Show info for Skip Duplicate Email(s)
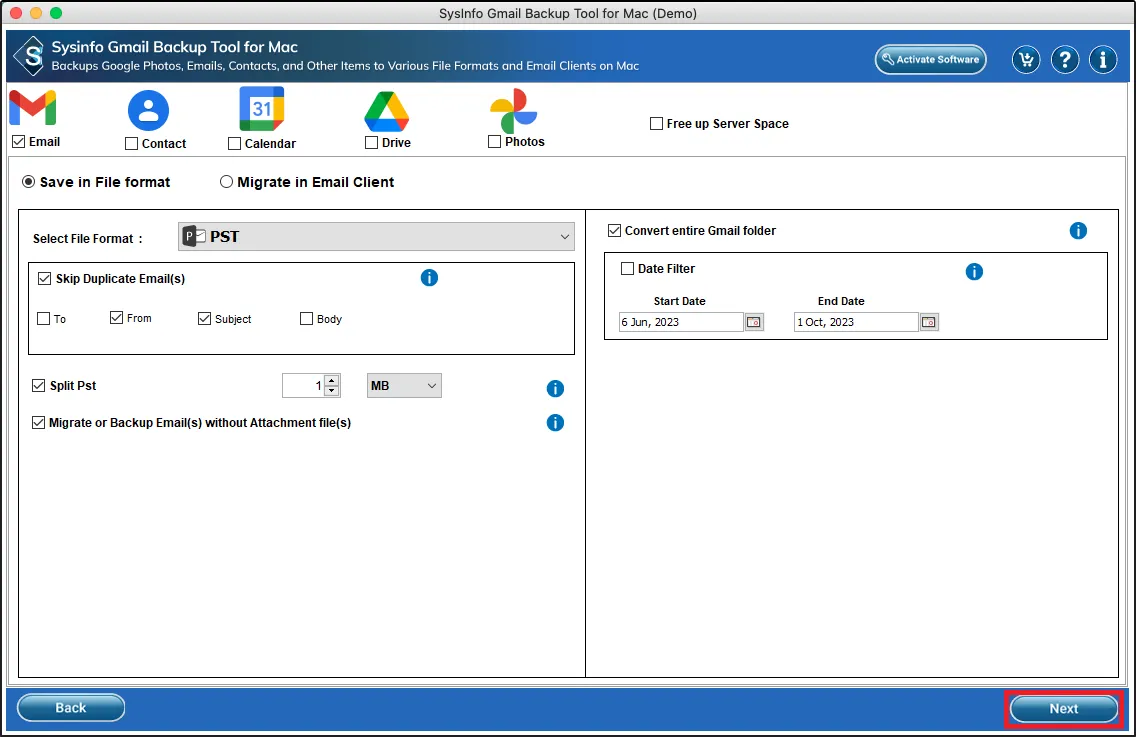This screenshot has height=737, width=1136. click(x=429, y=278)
